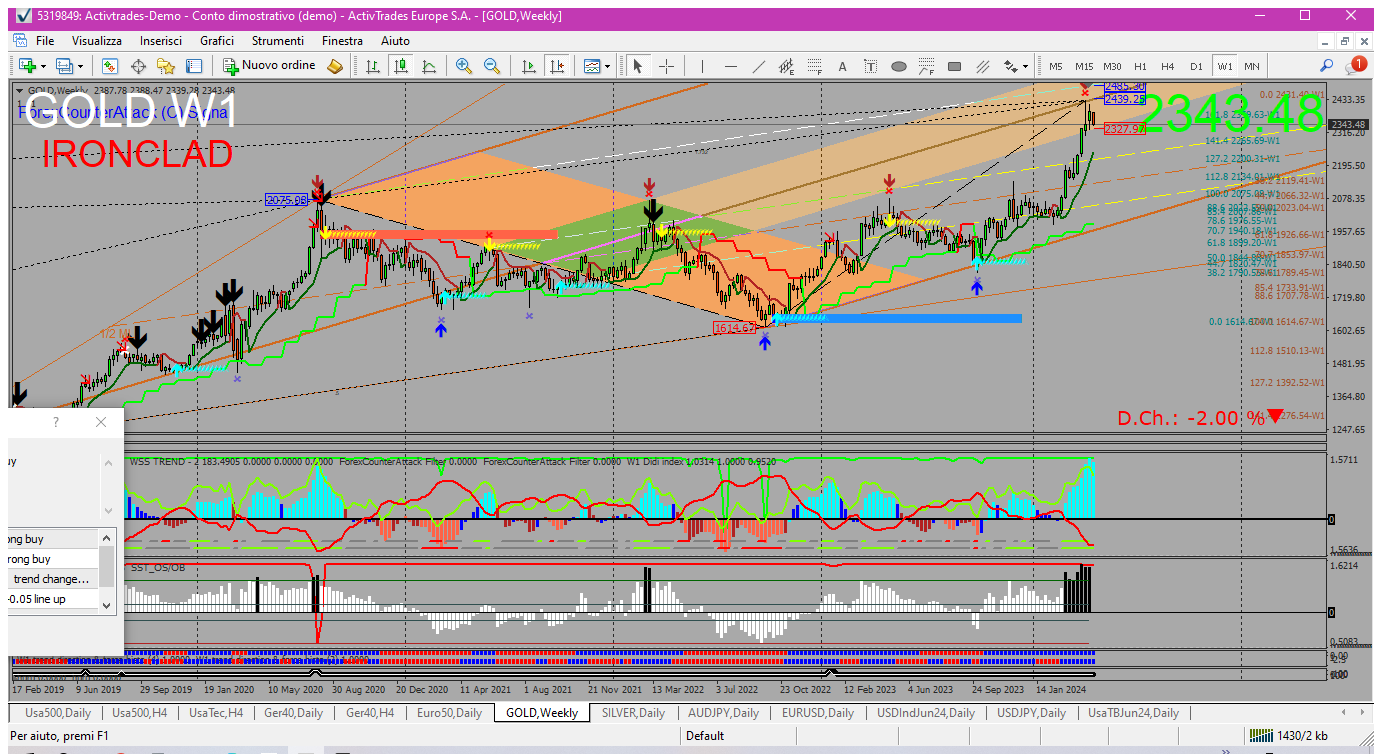1382x754 pixels.
Task: Open the search magnifier icon
Action: (x=1327, y=66)
